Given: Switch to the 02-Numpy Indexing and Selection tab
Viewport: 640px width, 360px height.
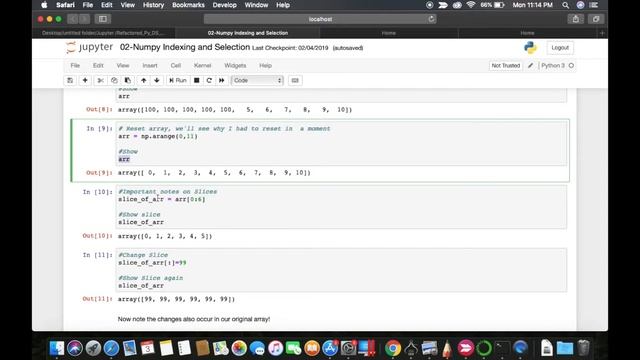Looking at the screenshot, I should (x=248, y=33).
